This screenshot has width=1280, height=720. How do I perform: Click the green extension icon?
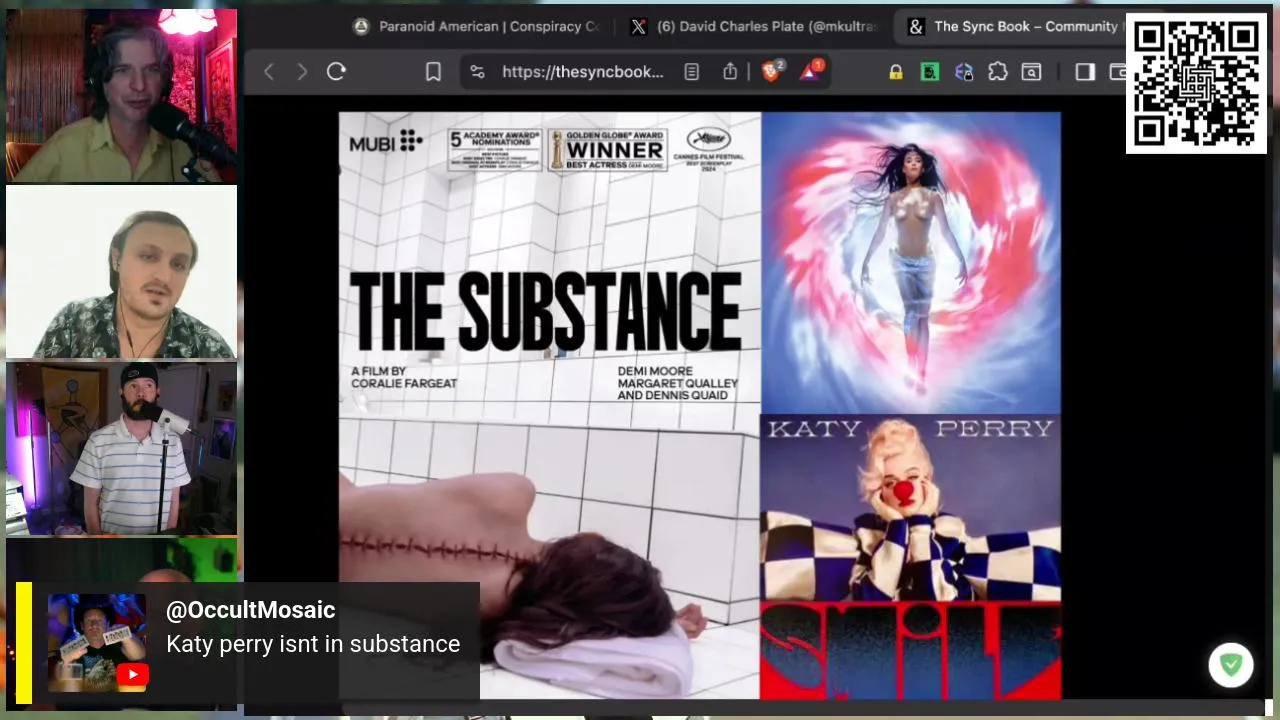click(x=930, y=71)
